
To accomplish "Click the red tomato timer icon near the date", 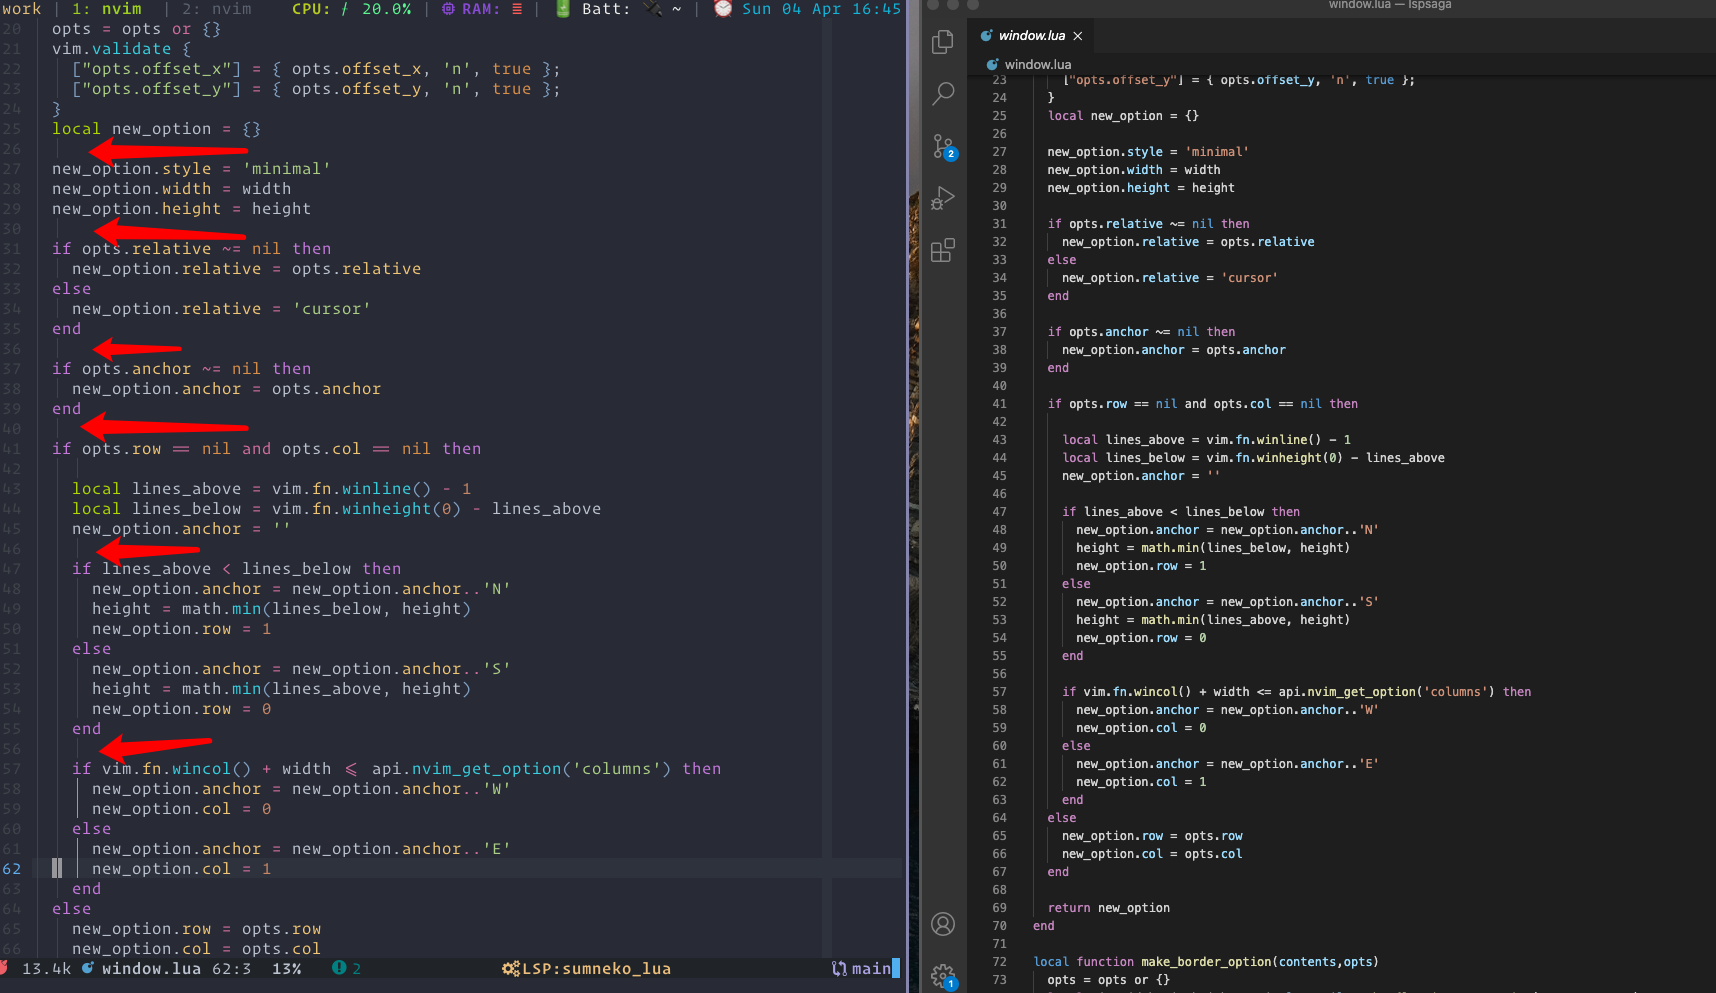I will pyautogui.click(x=722, y=9).
